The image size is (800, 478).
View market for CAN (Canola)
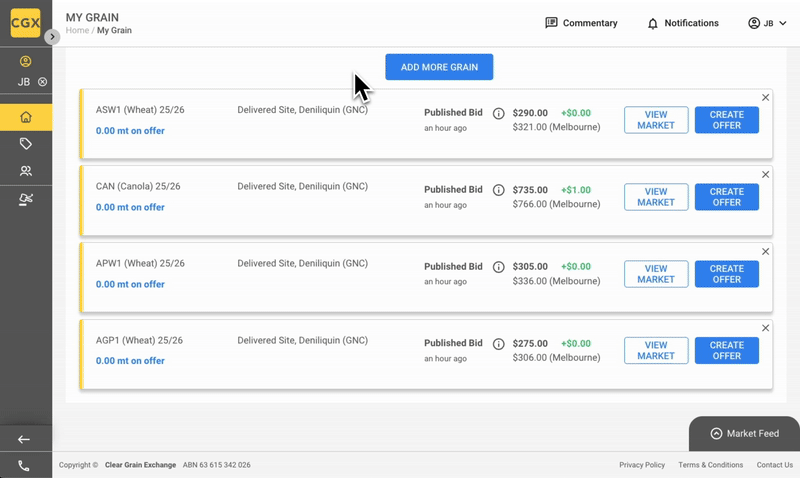(x=656, y=197)
